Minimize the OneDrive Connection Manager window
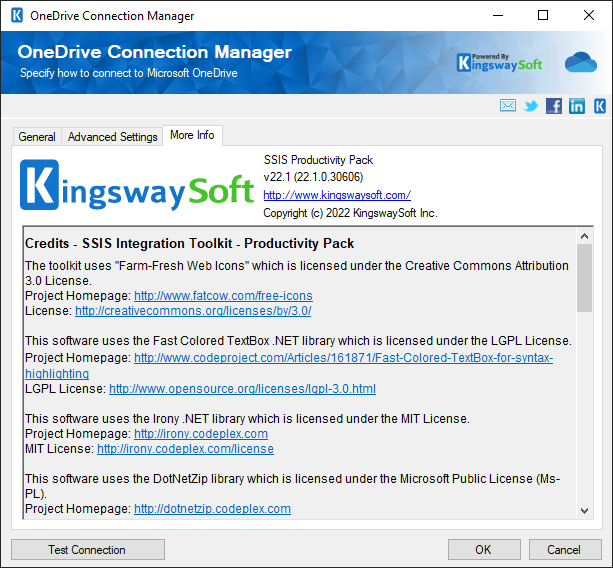The image size is (613, 568). (x=498, y=16)
